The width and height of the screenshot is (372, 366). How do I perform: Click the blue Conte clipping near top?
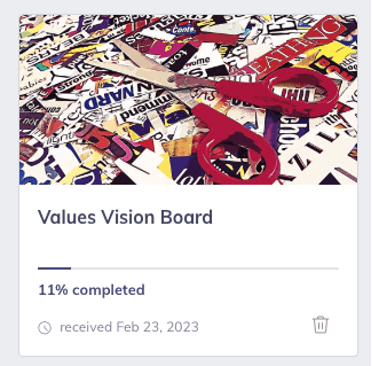tap(184, 30)
